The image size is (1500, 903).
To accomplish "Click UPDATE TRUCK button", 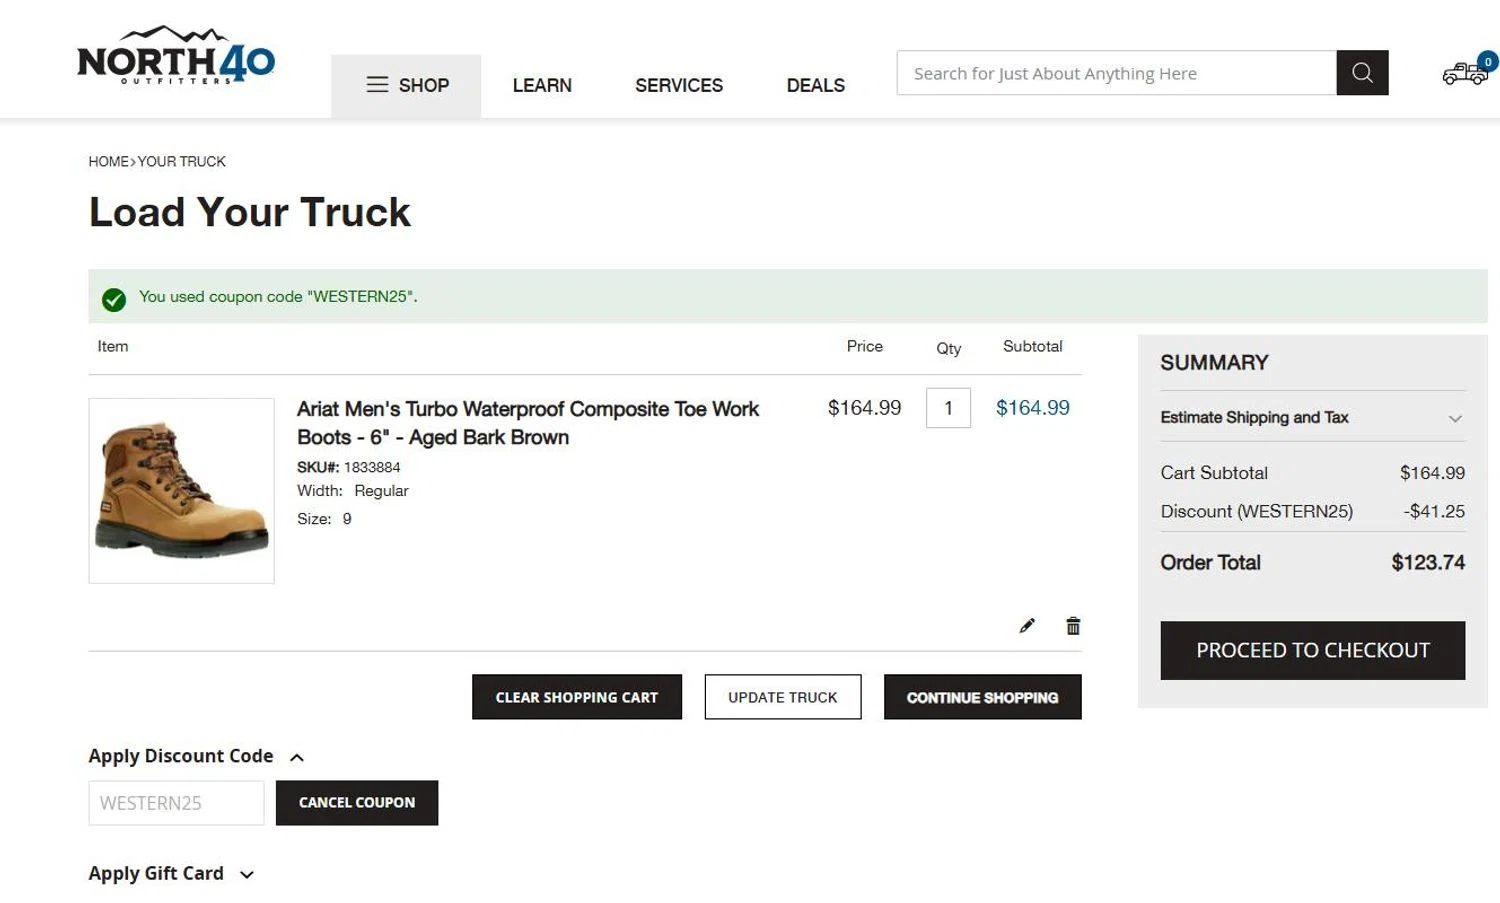I will click(783, 697).
